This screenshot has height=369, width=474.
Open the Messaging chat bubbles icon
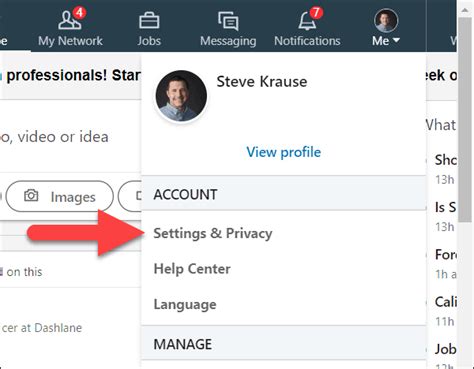click(x=228, y=21)
